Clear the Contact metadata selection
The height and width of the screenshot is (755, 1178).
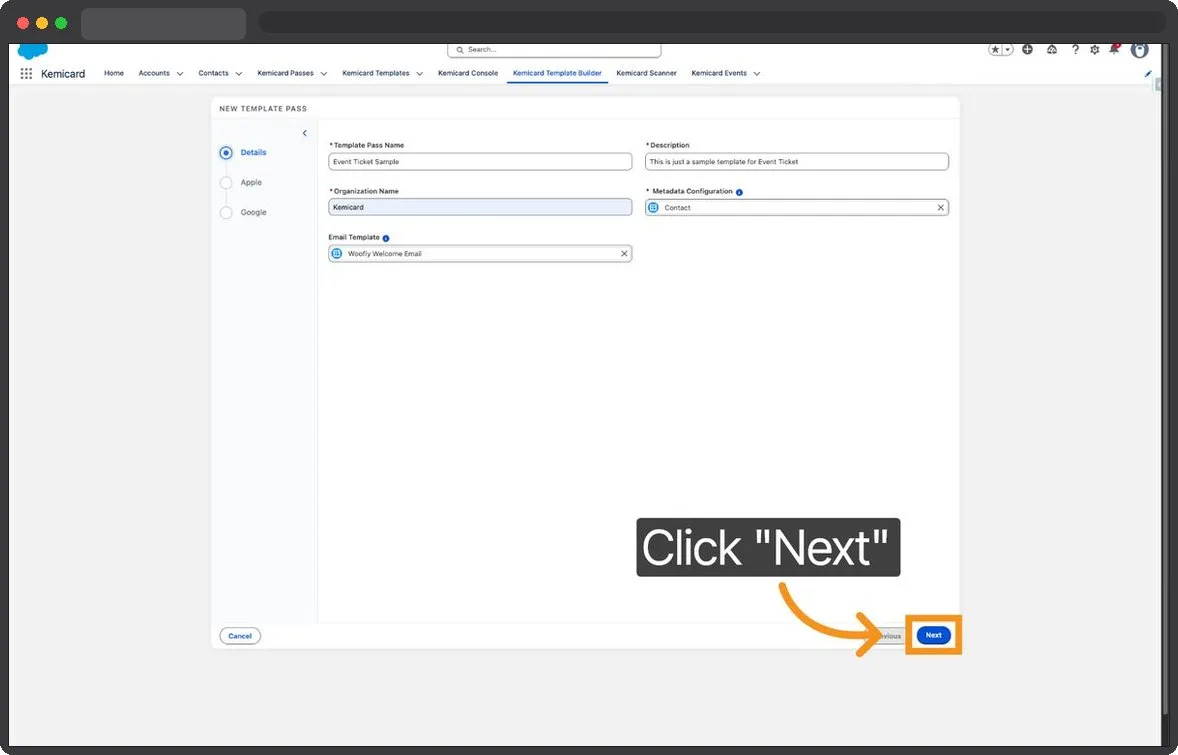click(941, 207)
